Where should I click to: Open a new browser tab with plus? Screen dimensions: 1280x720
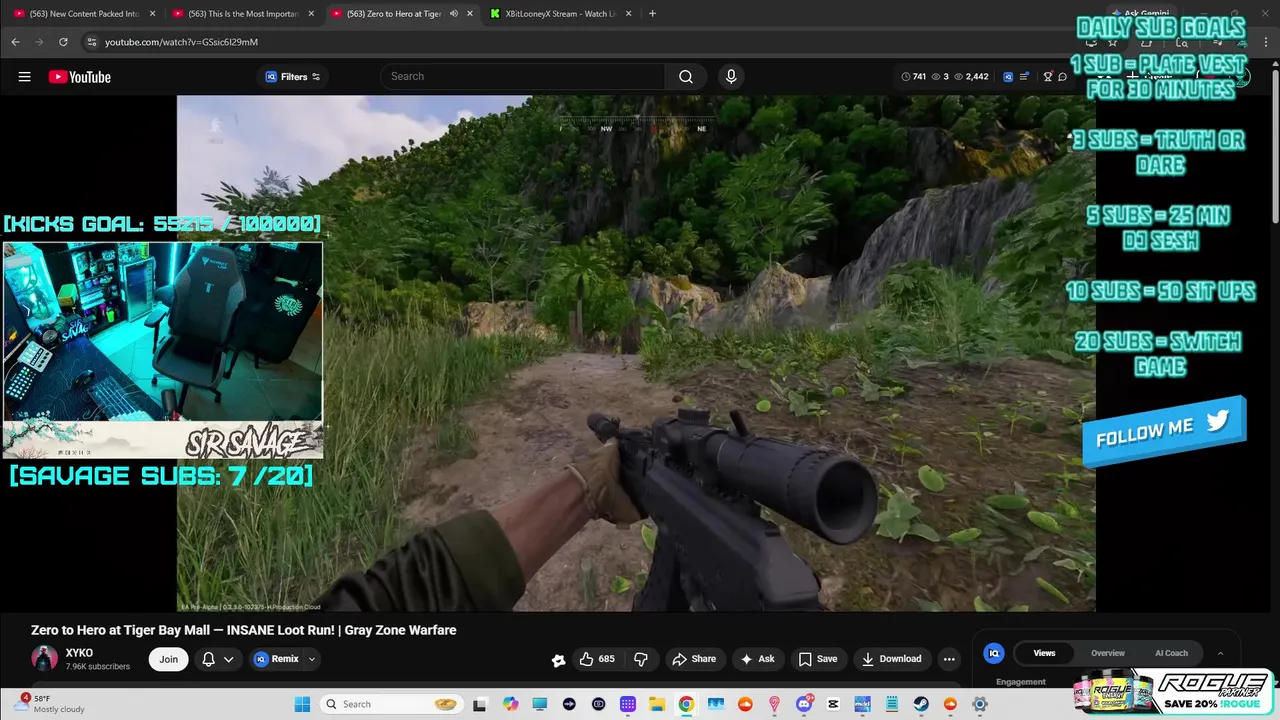652,14
